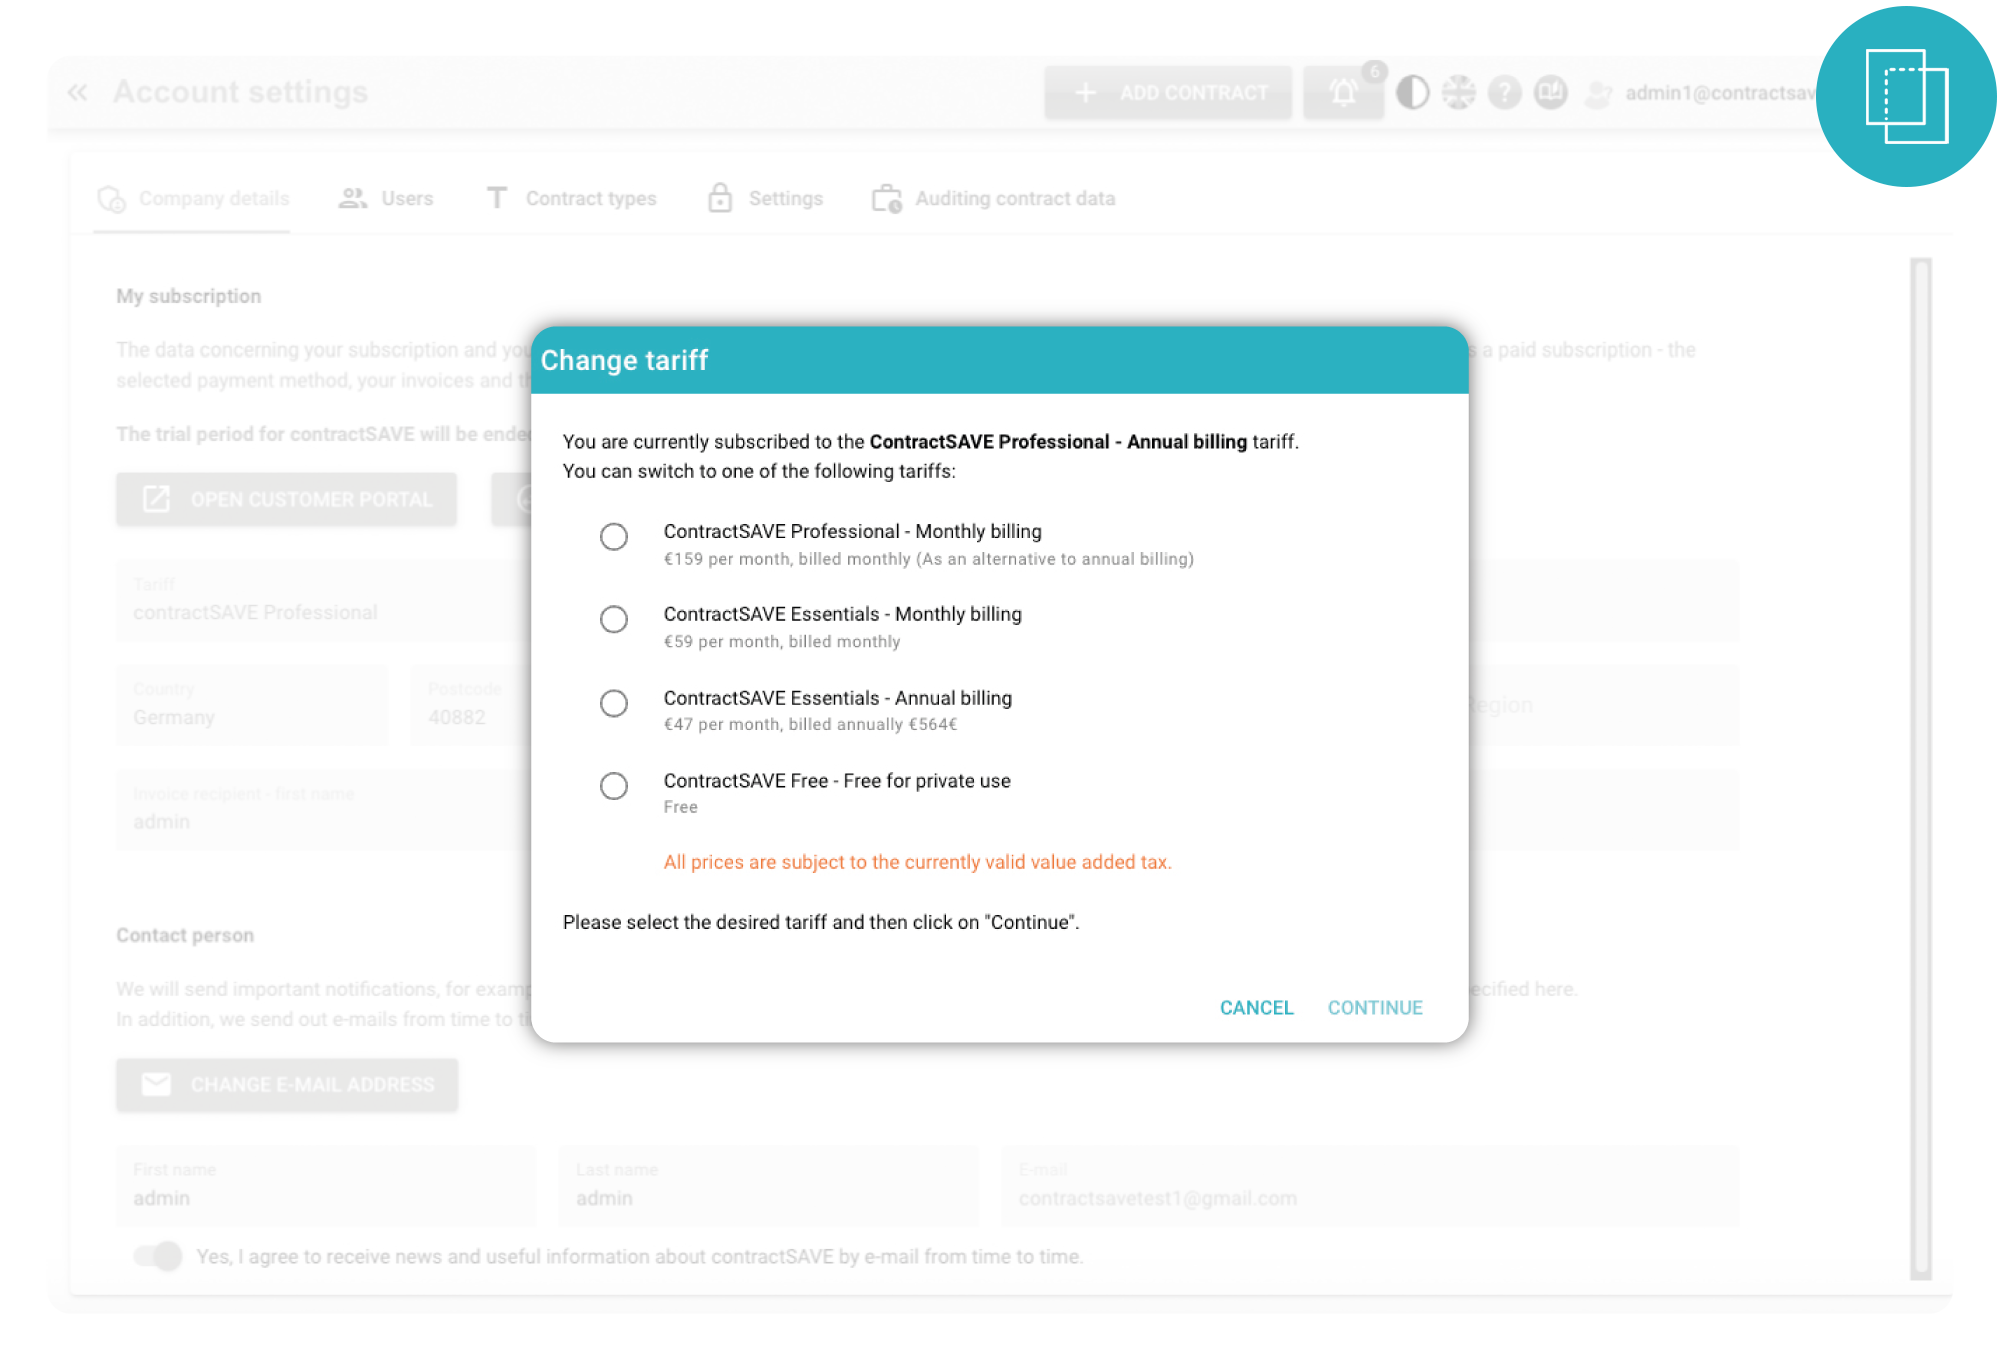Image resolution: width=2000 pixels, height=1369 pixels.
Task: Click the CONTINUE button
Action: pos(1374,1006)
